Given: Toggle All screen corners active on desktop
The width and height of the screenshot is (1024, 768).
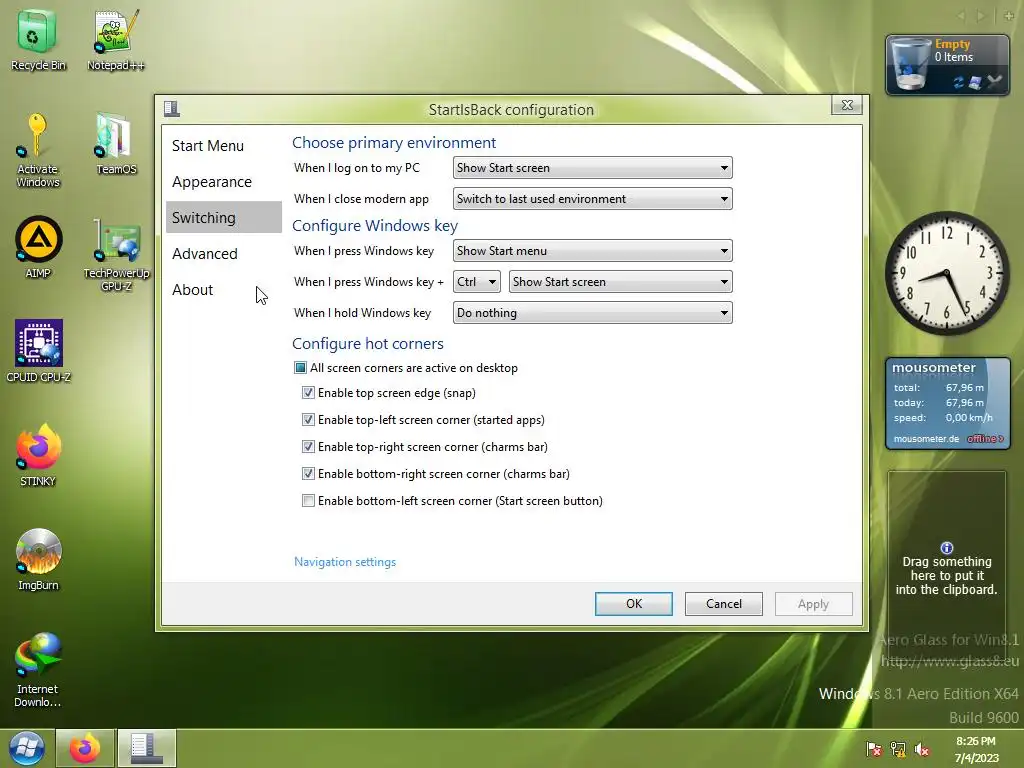Looking at the screenshot, I should [x=300, y=368].
